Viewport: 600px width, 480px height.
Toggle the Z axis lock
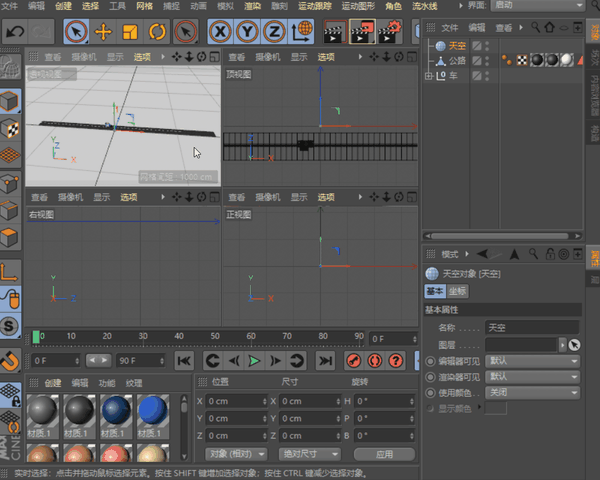pos(274,33)
